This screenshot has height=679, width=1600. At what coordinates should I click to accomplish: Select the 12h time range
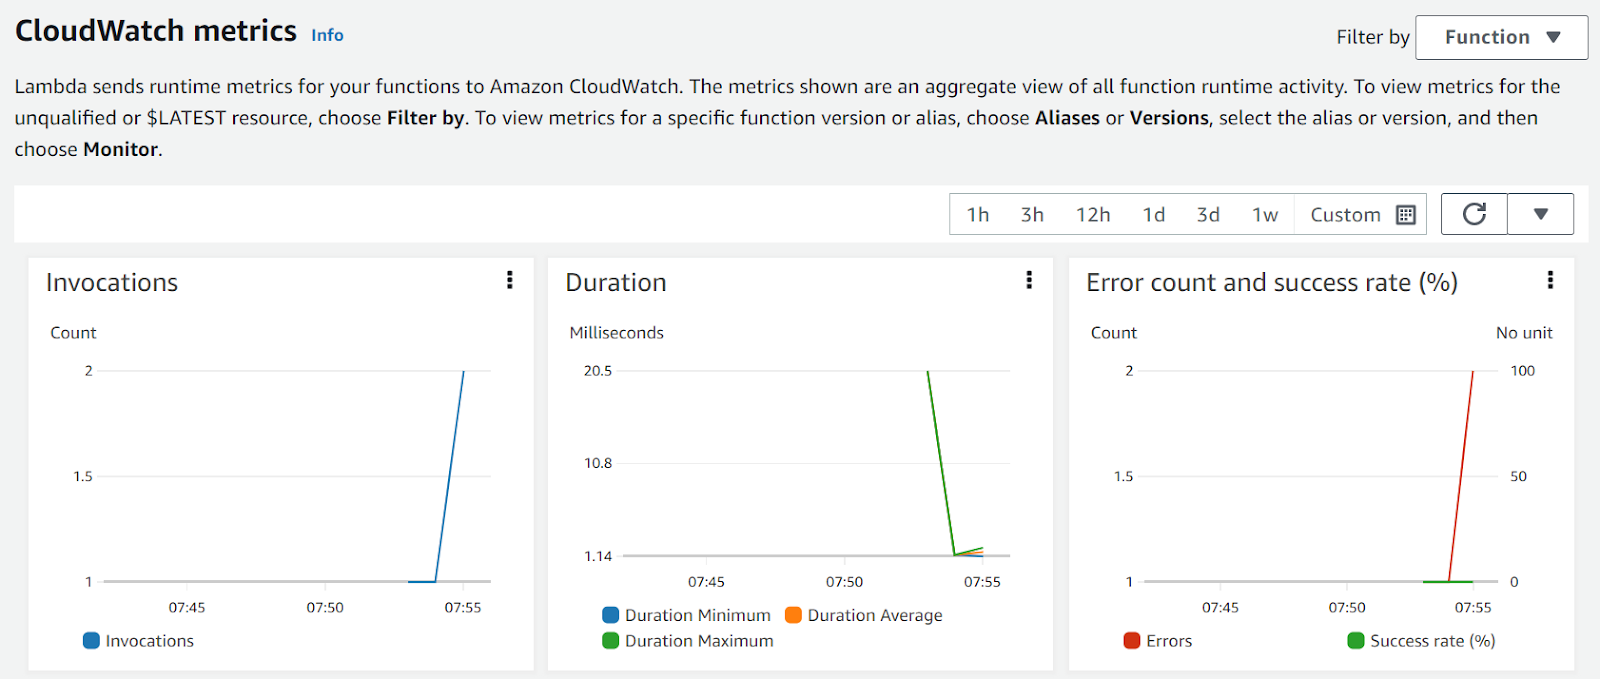[1093, 214]
